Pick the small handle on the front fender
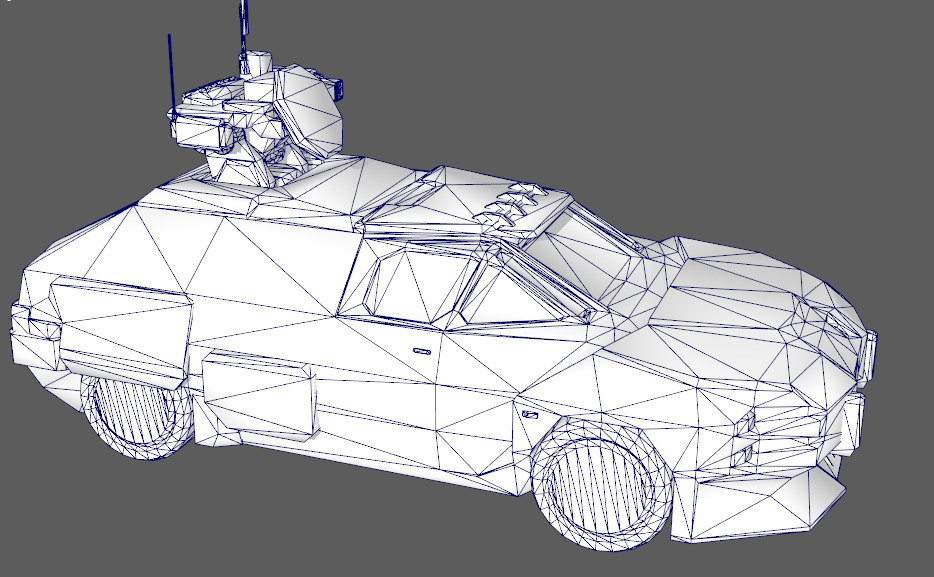Viewport: 934px width, 577px height. point(529,414)
